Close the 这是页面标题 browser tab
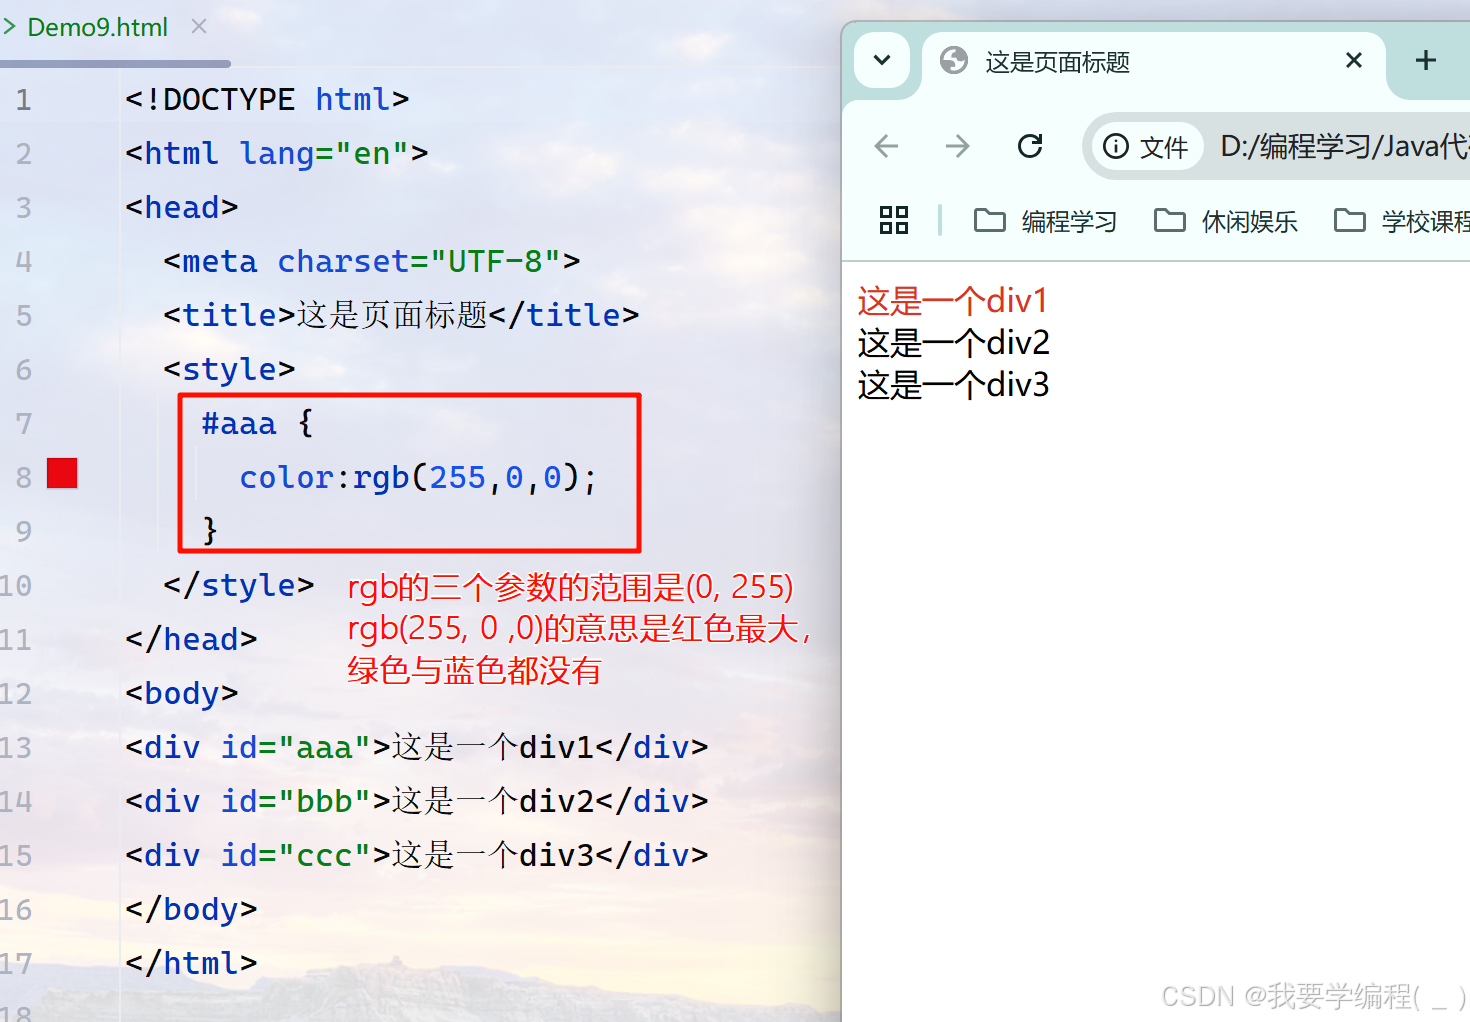1470x1022 pixels. tap(1354, 60)
